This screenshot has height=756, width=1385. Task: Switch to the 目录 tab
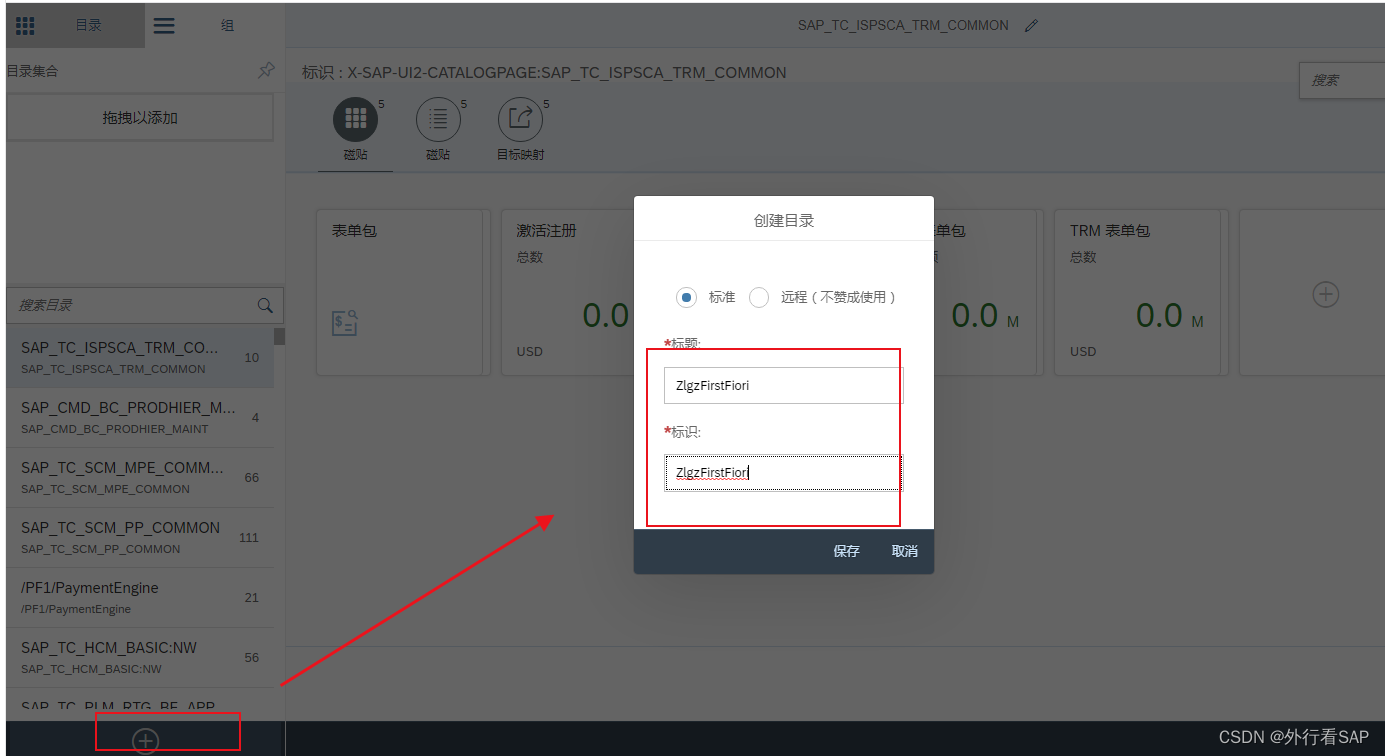pyautogui.click(x=75, y=26)
